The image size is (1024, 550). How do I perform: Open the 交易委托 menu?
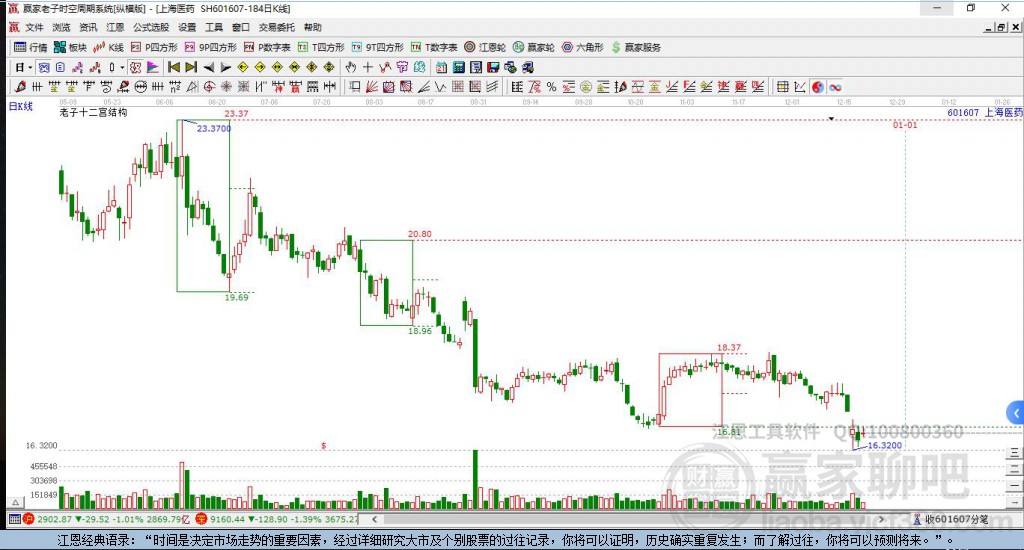coord(276,27)
